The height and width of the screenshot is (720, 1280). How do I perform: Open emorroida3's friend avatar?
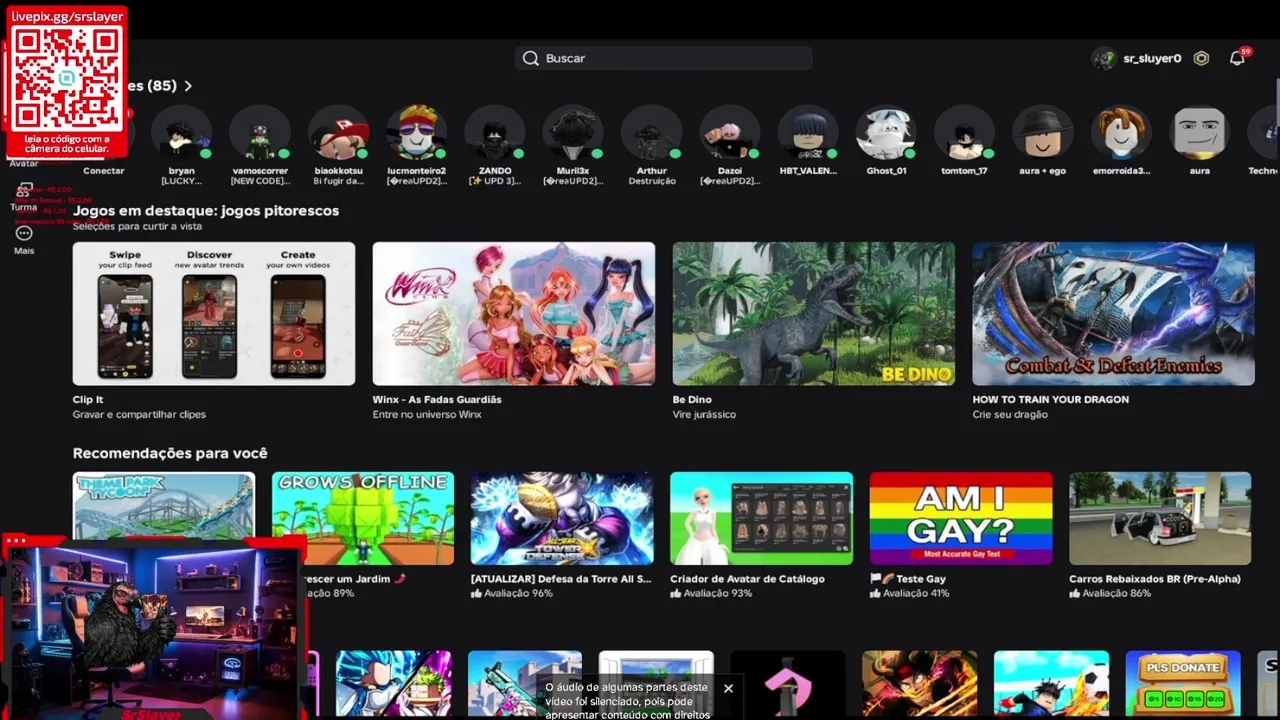[x=1121, y=132]
